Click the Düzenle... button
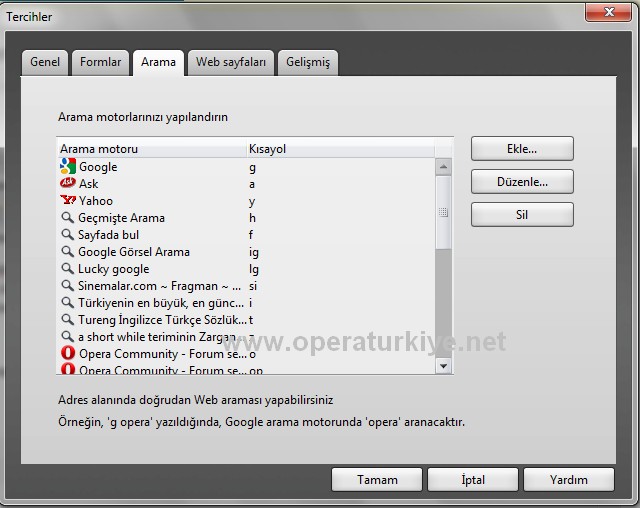The image size is (640, 508). pyautogui.click(x=522, y=182)
